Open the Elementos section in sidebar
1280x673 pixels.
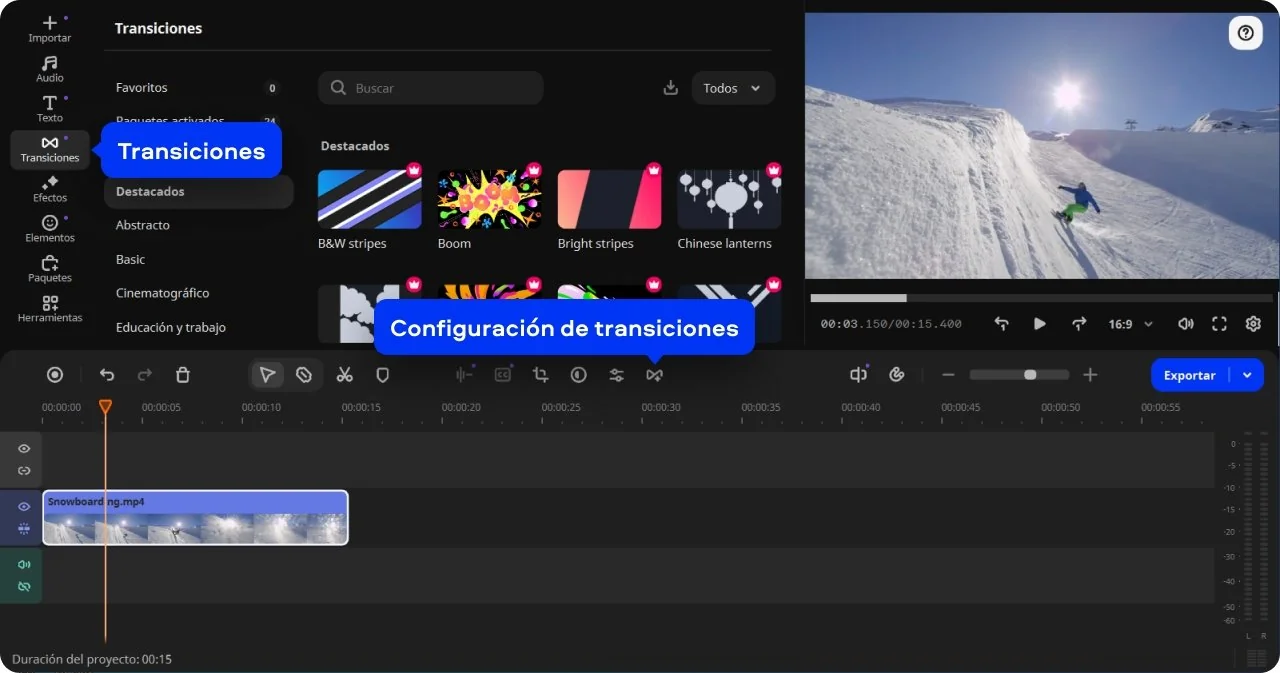49,229
